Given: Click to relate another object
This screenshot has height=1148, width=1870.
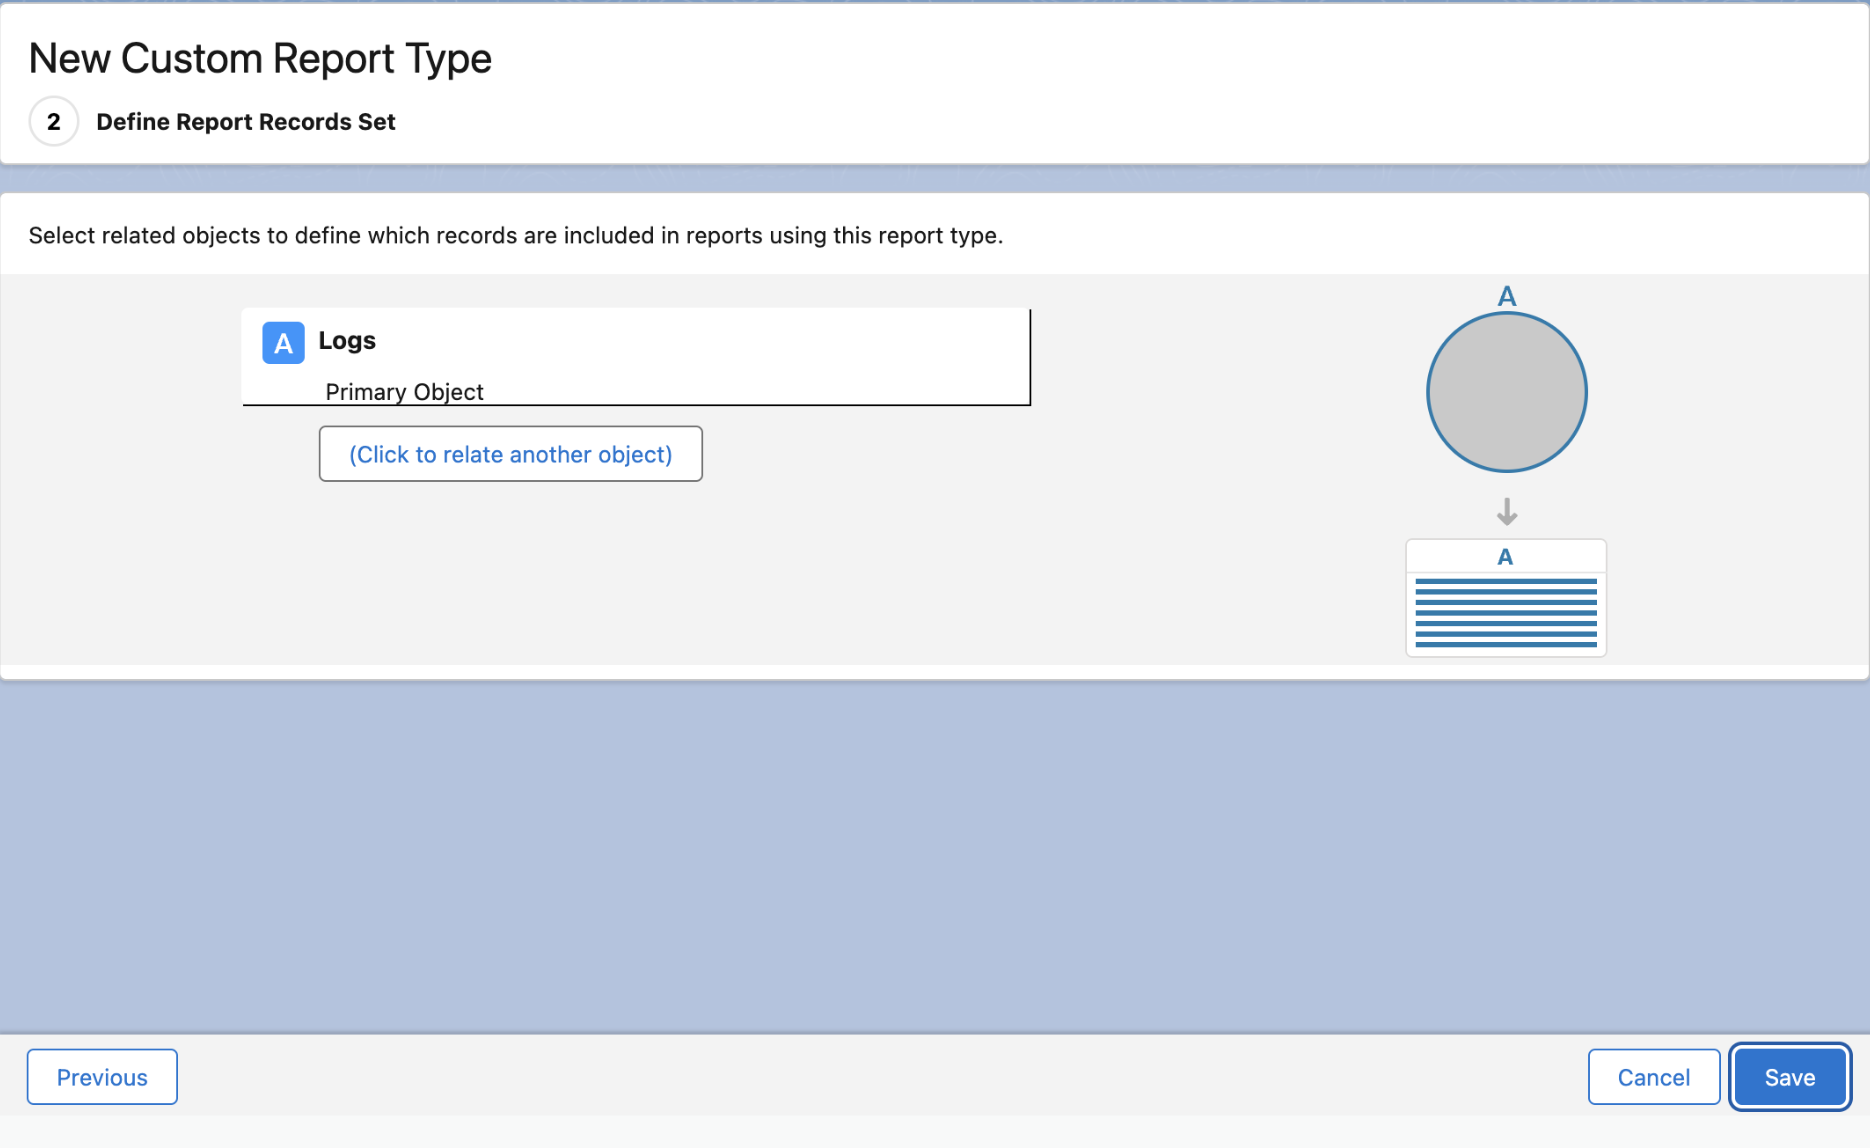Looking at the screenshot, I should coord(510,454).
